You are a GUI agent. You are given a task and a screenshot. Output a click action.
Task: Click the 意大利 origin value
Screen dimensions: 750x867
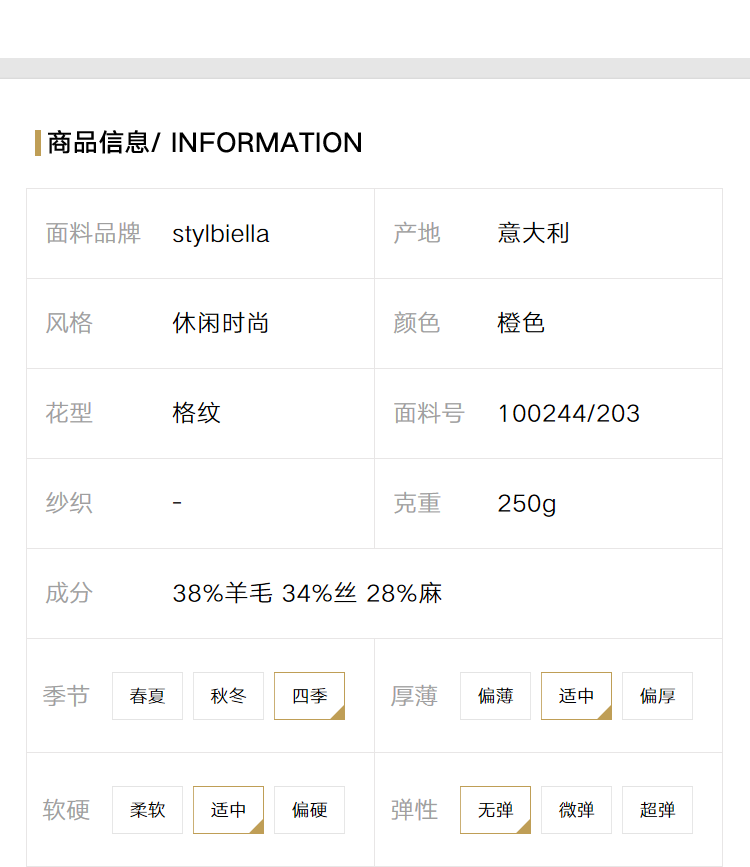click(x=533, y=233)
